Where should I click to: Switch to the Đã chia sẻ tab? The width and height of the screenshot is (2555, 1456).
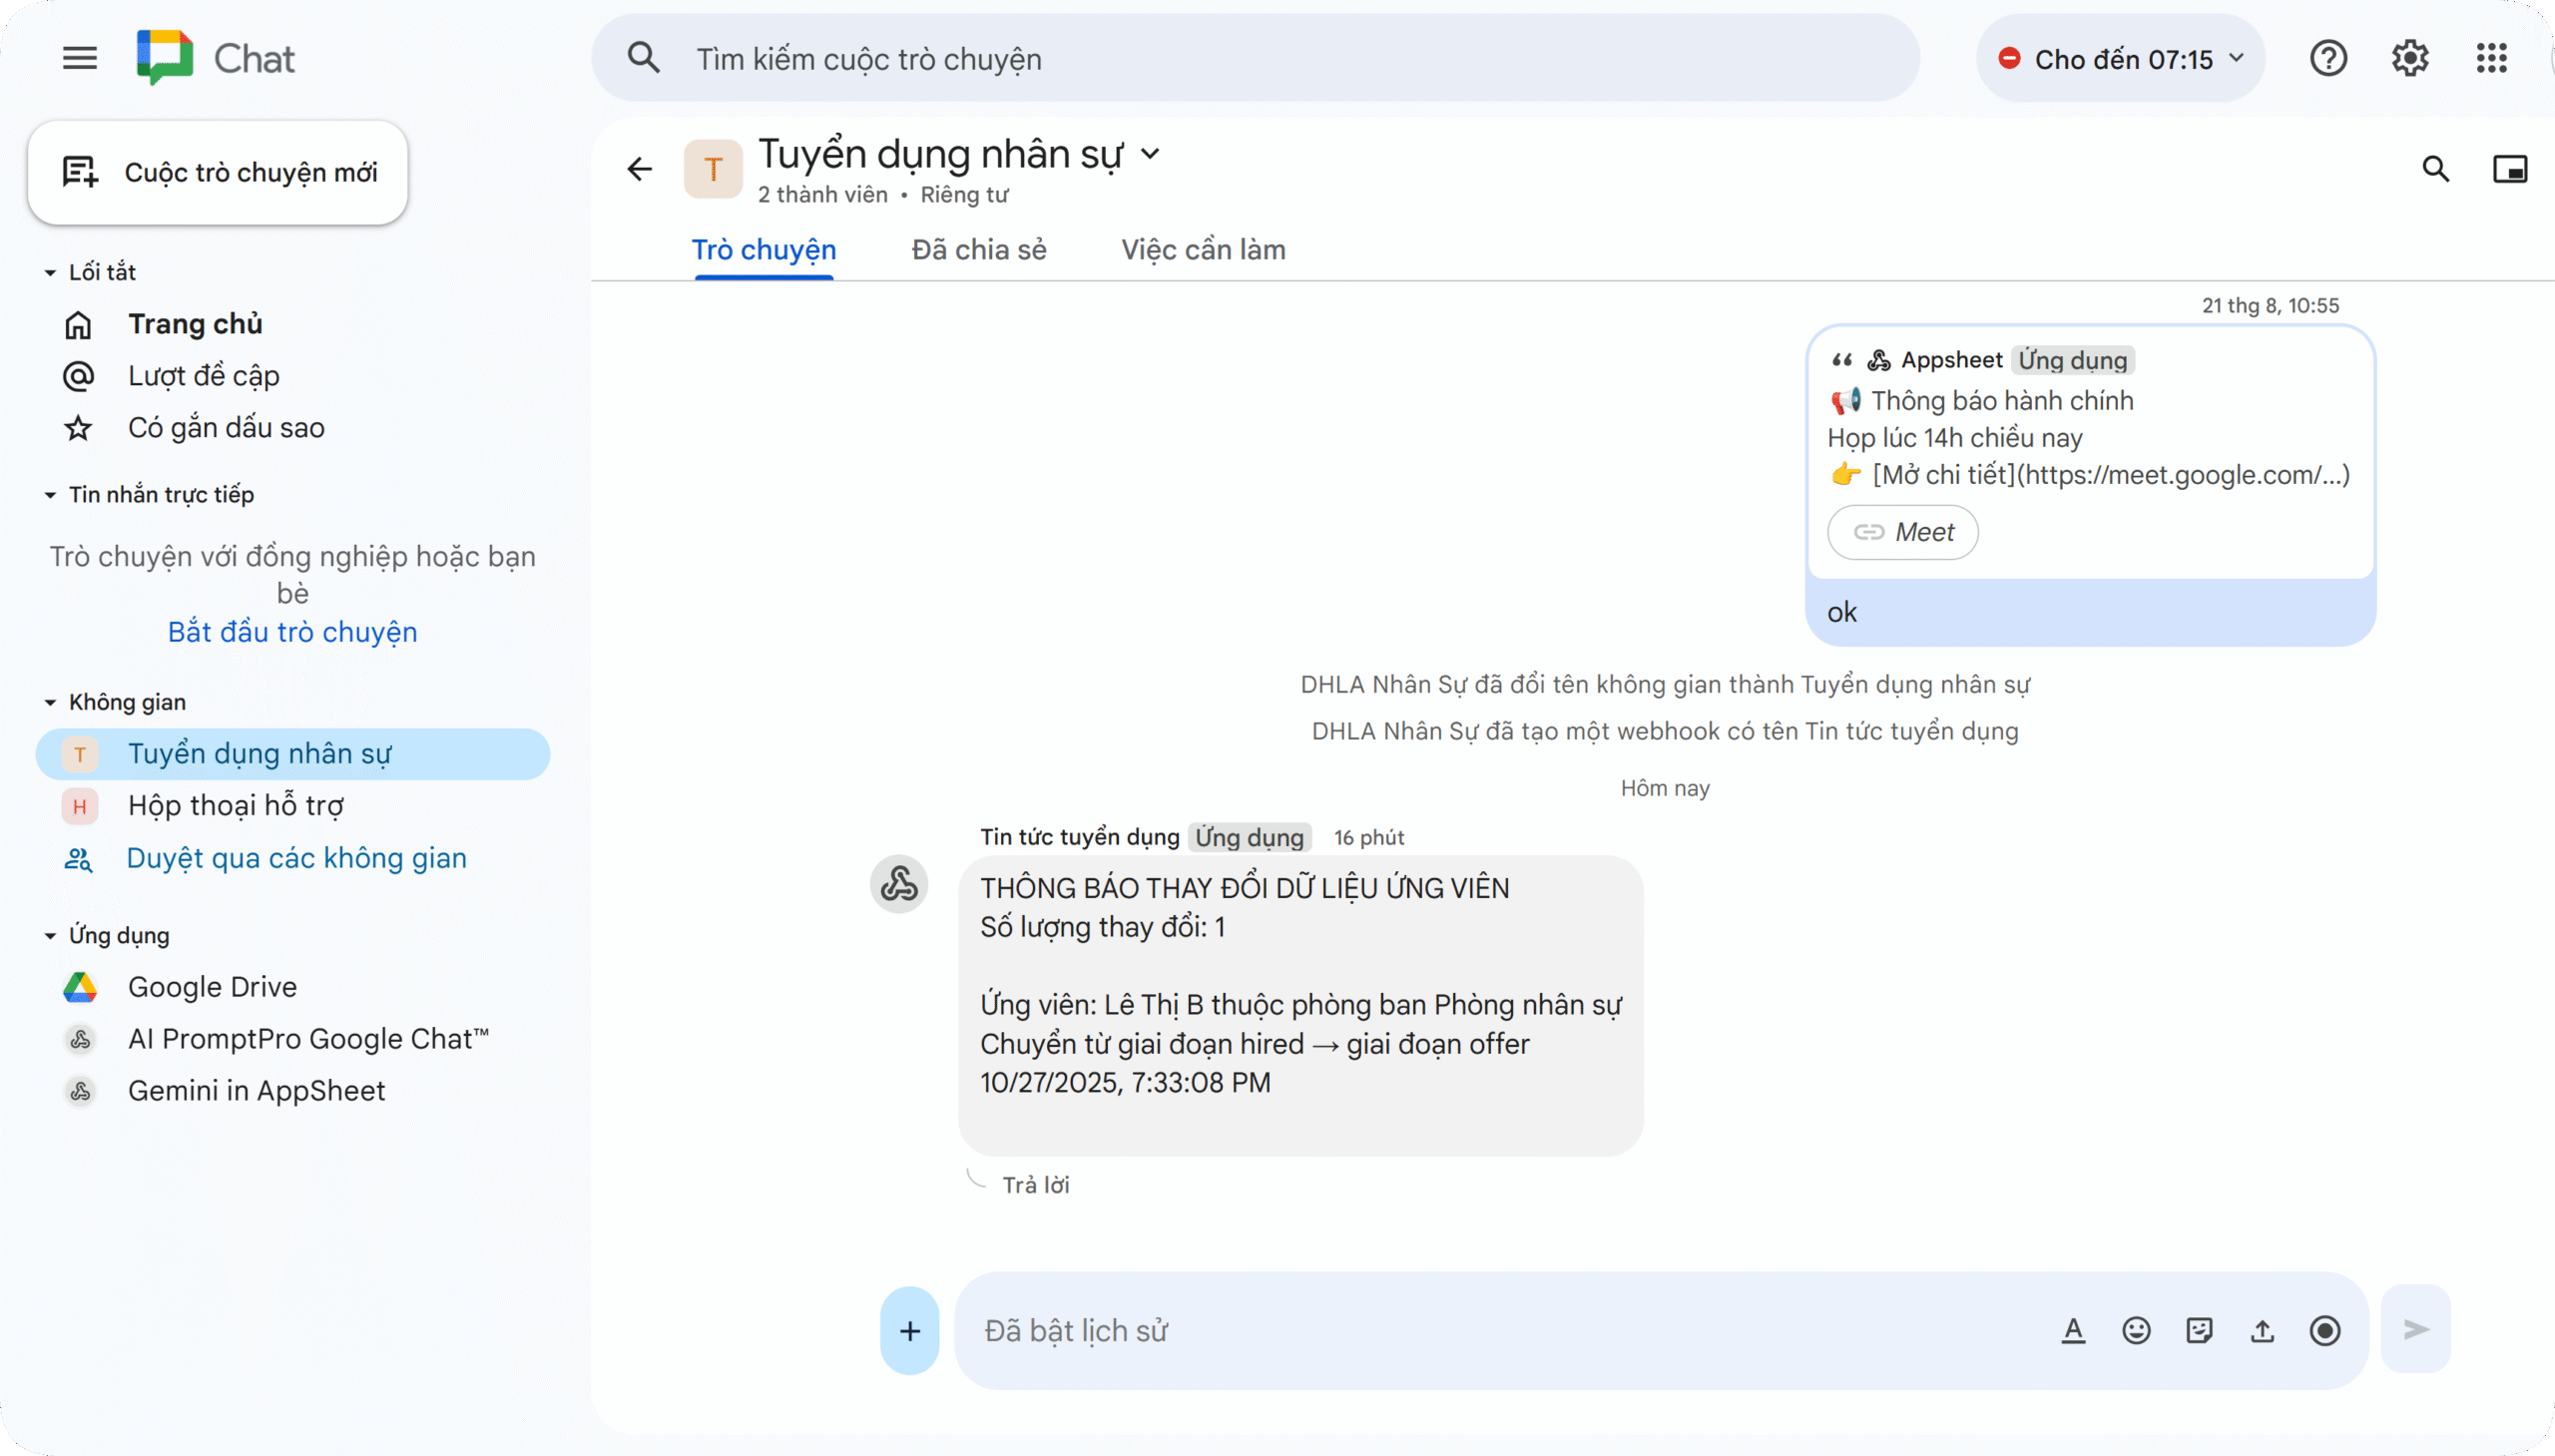(978, 250)
